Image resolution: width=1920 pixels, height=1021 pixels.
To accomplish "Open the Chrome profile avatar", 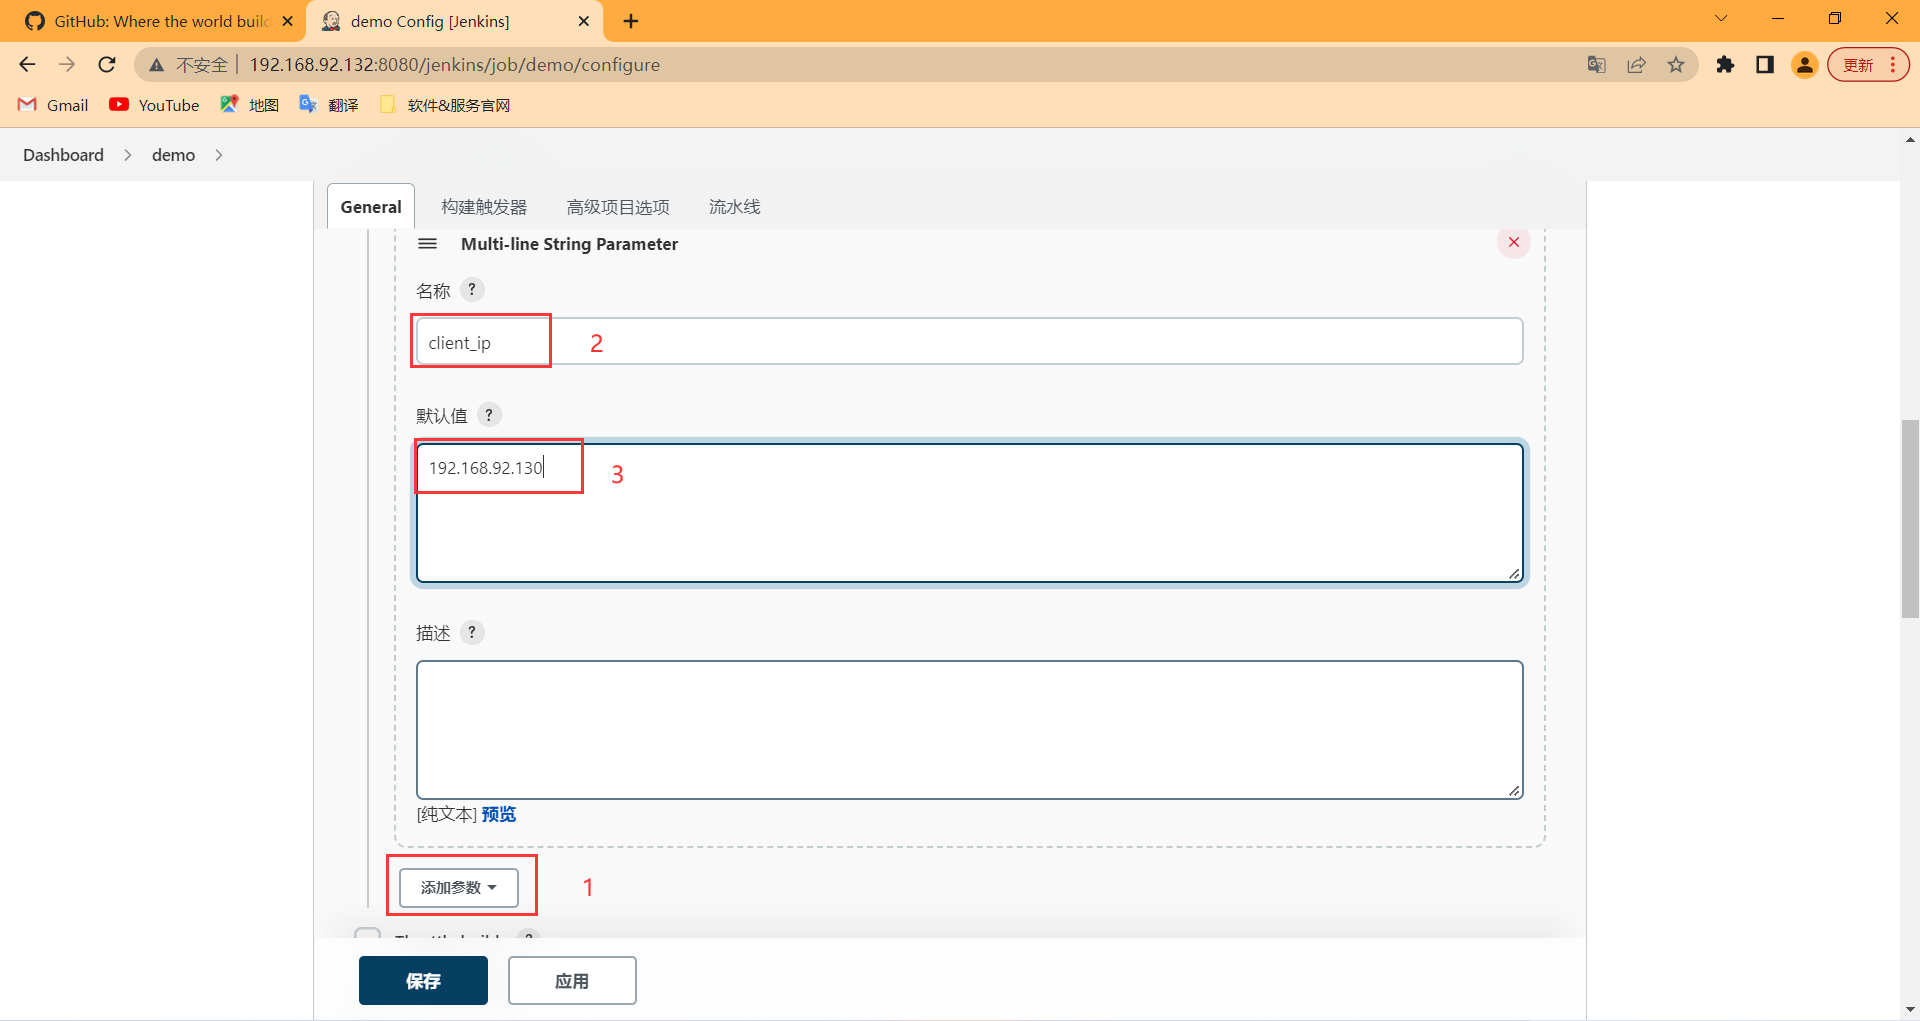I will pyautogui.click(x=1805, y=65).
